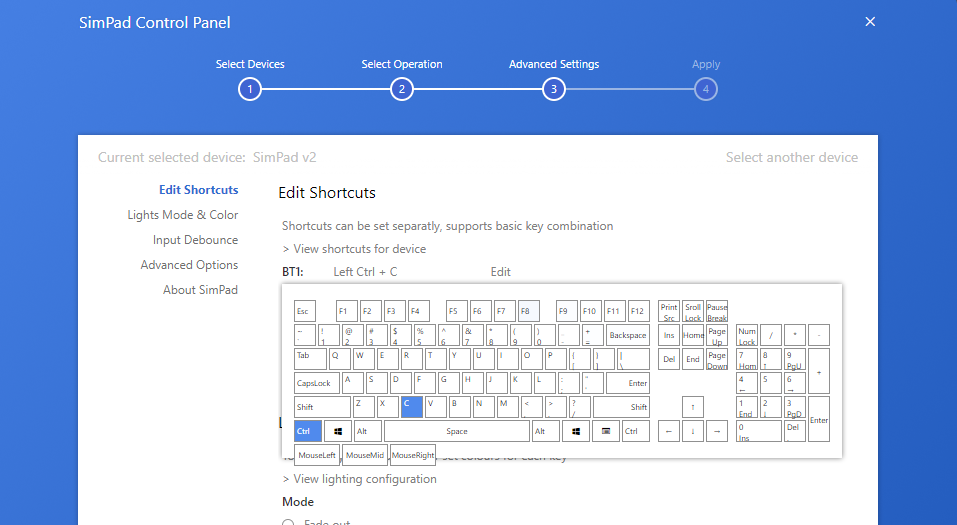Click the Space key

[457, 431]
